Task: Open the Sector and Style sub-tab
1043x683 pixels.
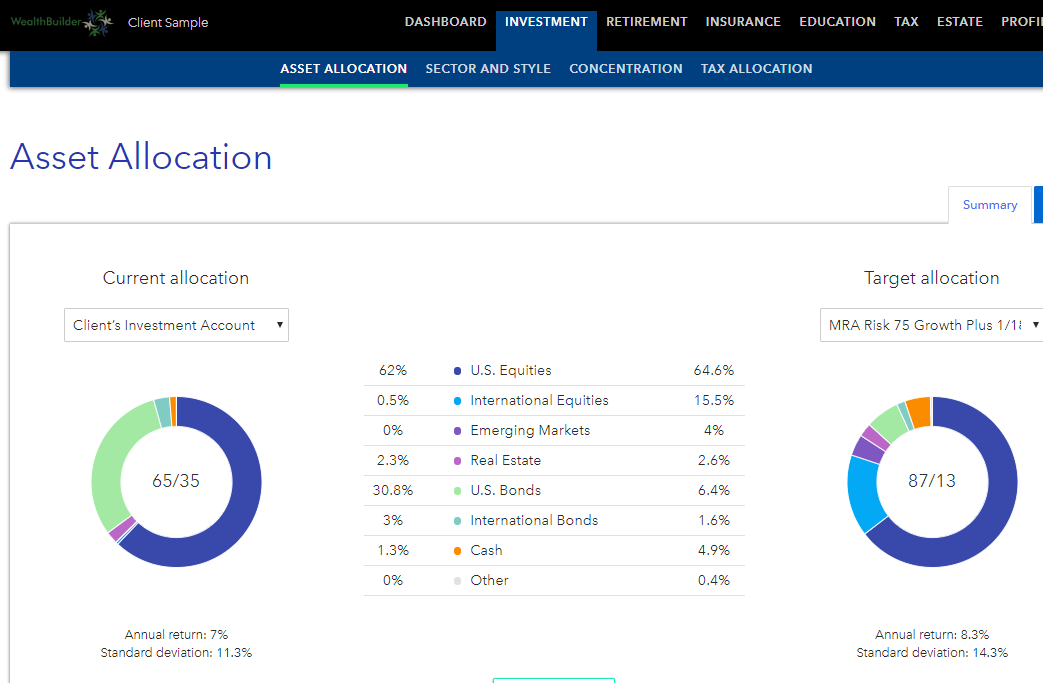Action: click(x=488, y=68)
